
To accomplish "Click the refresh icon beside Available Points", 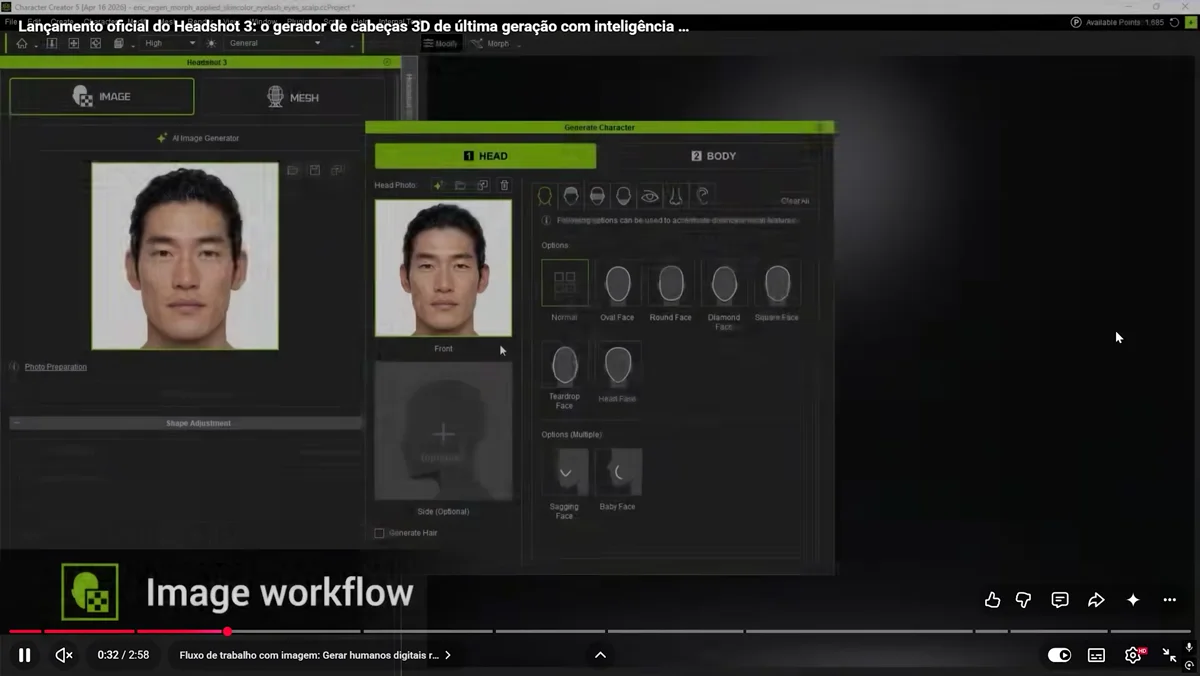I will 1174,22.
